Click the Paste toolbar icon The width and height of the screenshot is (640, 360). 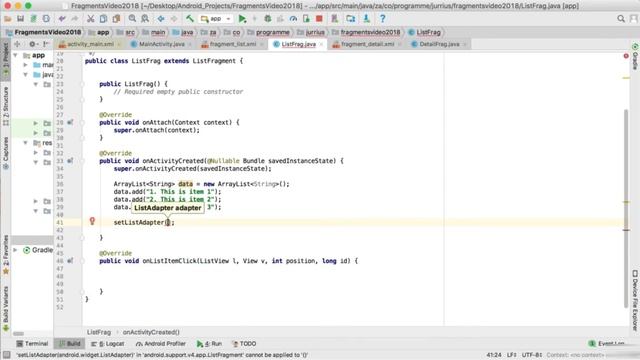pos(117,19)
